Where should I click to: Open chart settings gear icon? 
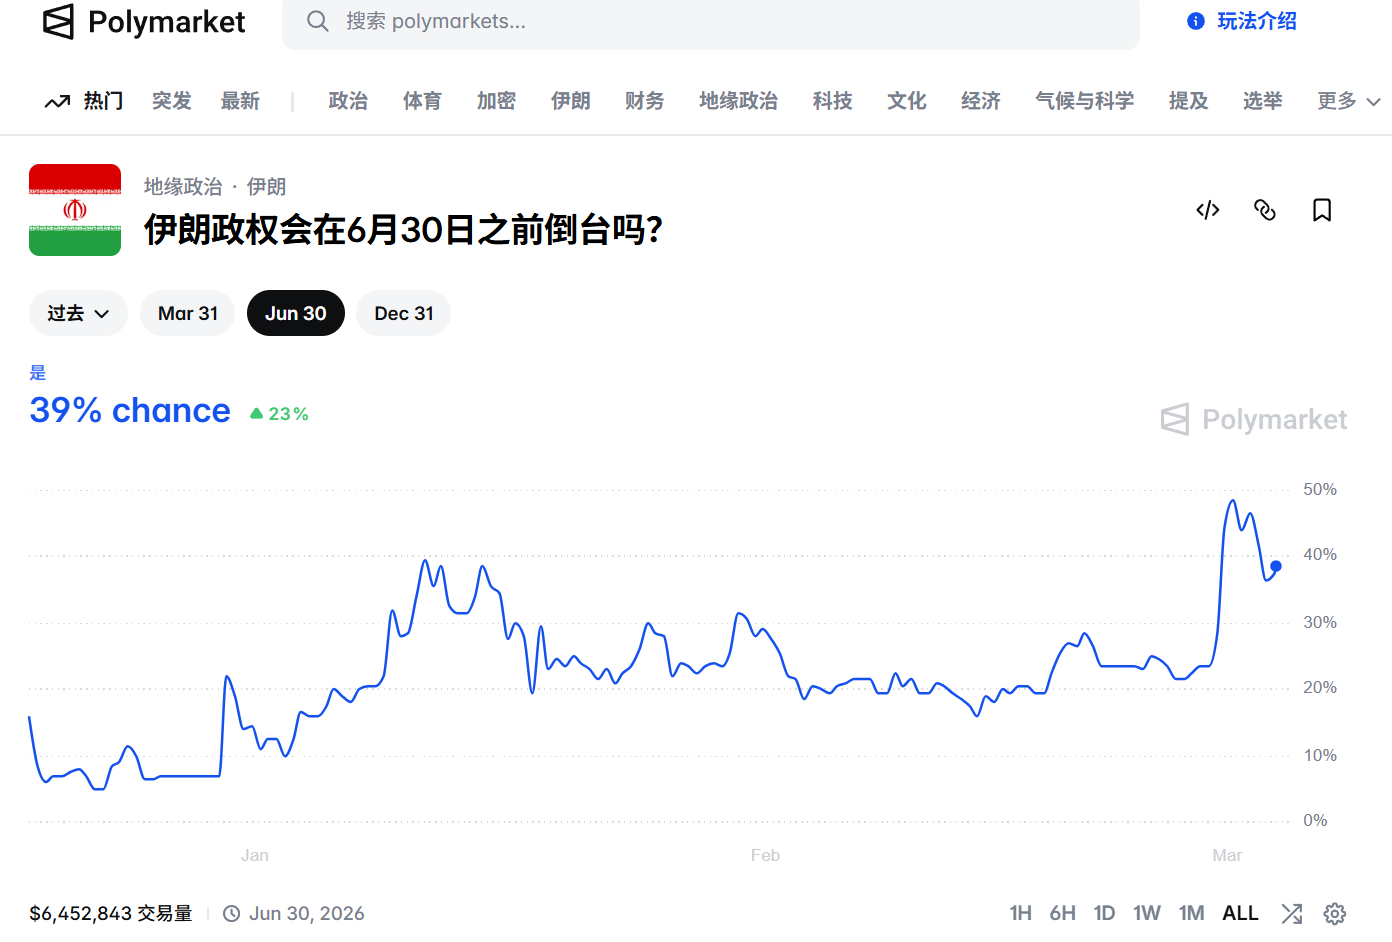[x=1334, y=913]
